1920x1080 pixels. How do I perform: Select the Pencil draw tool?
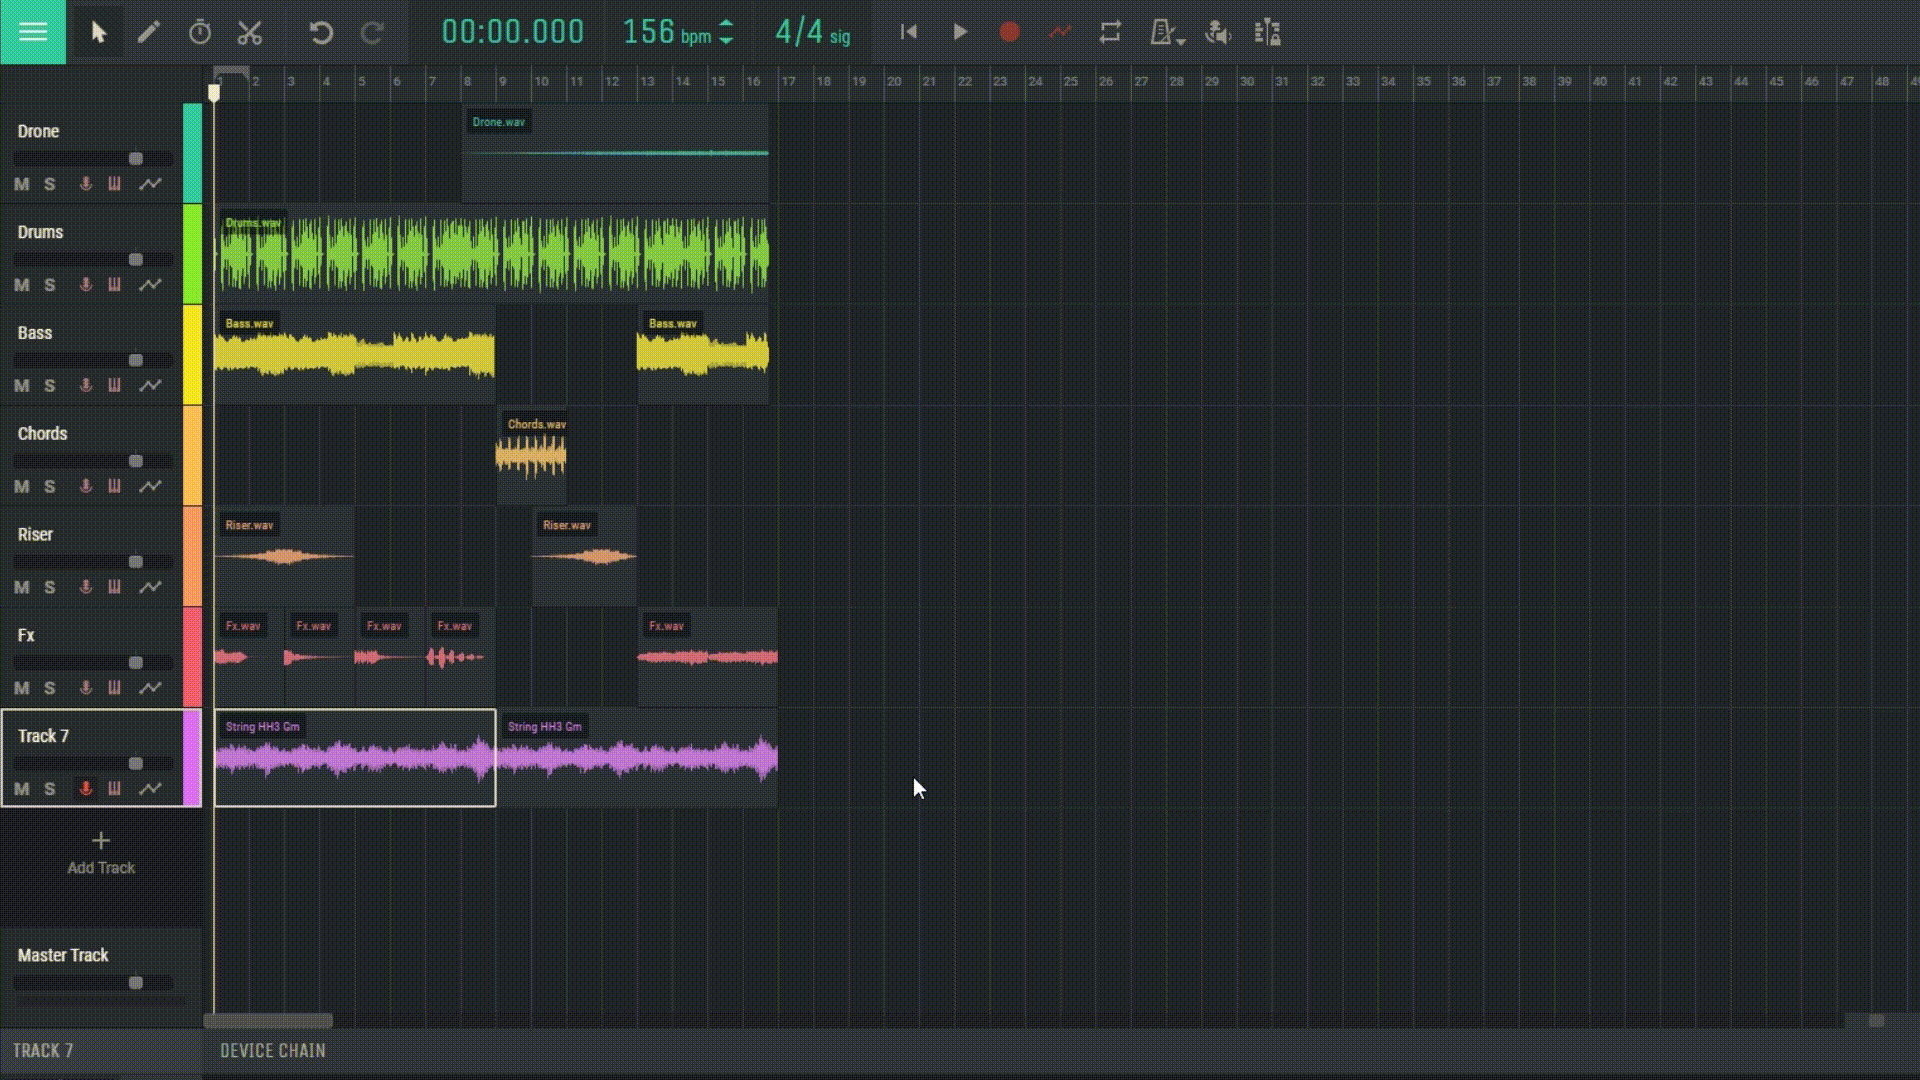pyautogui.click(x=148, y=32)
